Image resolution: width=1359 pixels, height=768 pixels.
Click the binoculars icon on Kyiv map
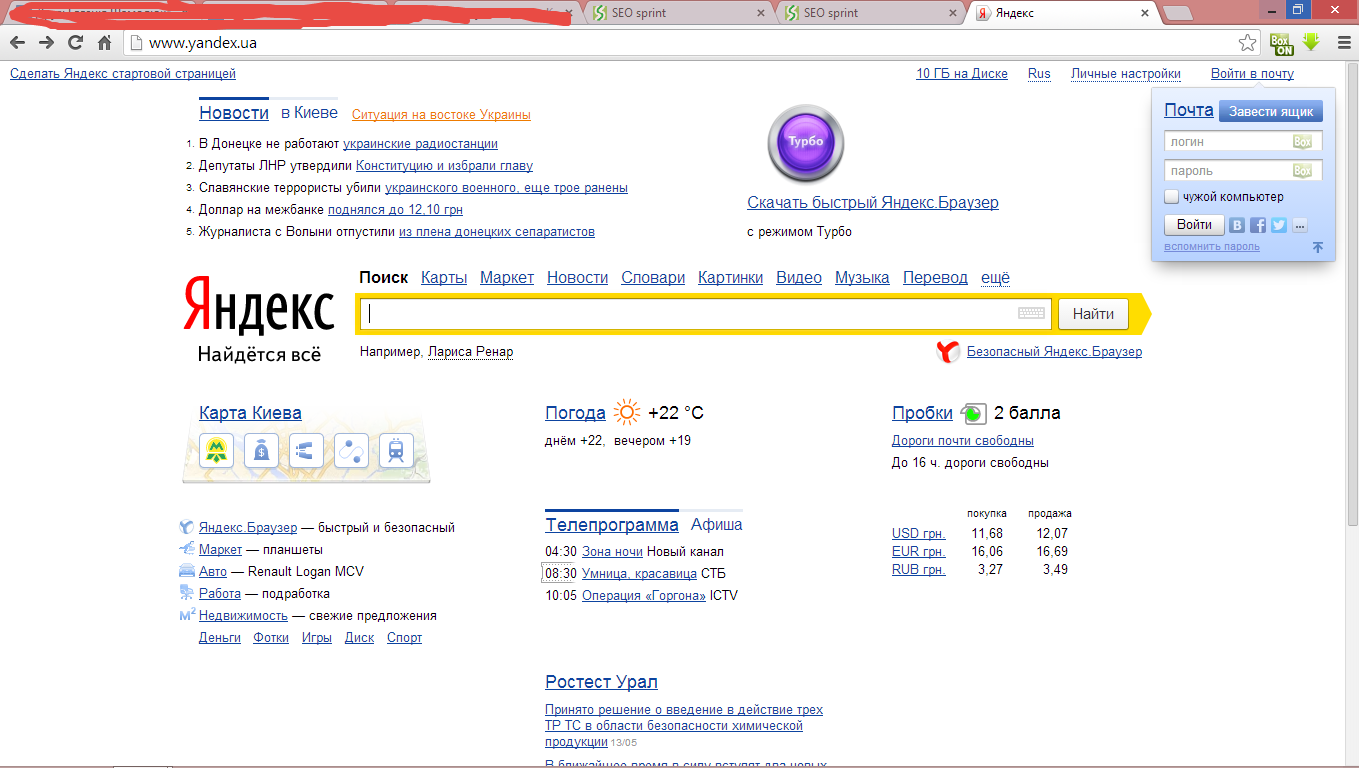coord(306,450)
